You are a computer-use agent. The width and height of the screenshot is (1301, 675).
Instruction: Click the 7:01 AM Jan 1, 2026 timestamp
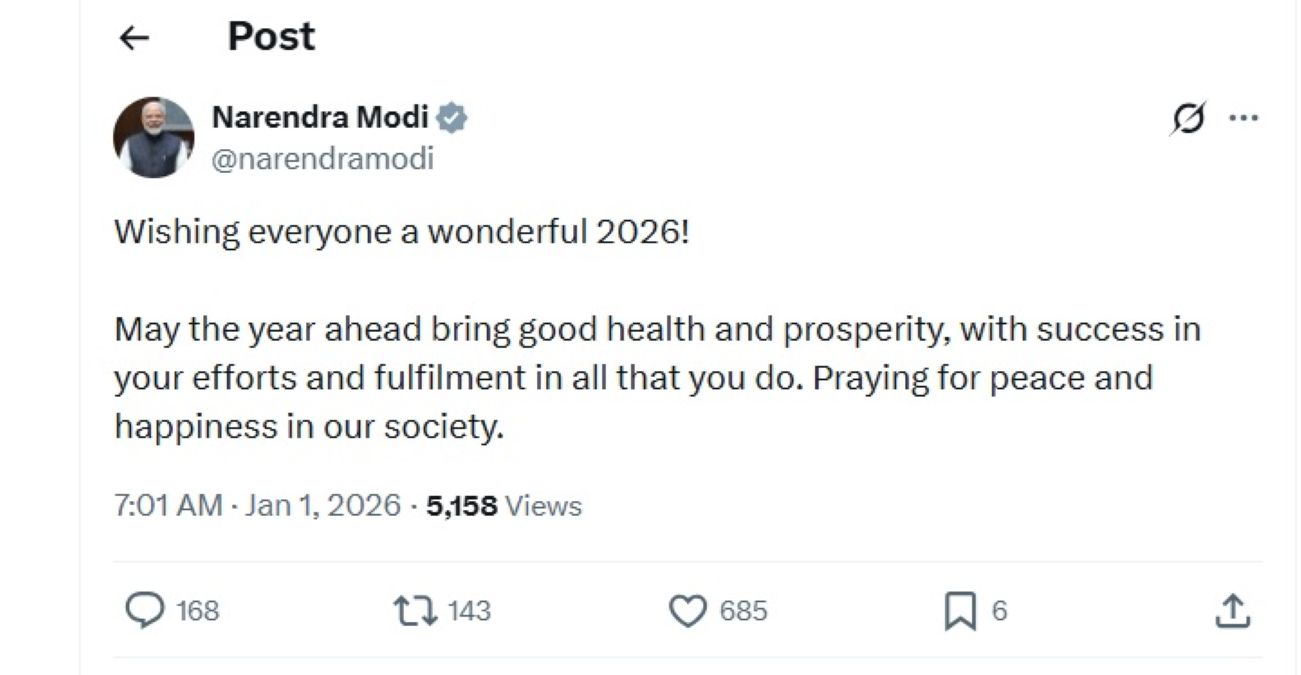pyautogui.click(x=257, y=506)
